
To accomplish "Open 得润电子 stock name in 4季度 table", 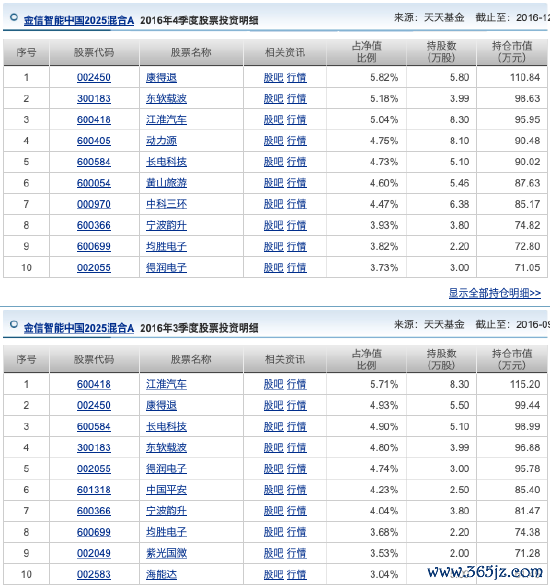I will tap(166, 268).
